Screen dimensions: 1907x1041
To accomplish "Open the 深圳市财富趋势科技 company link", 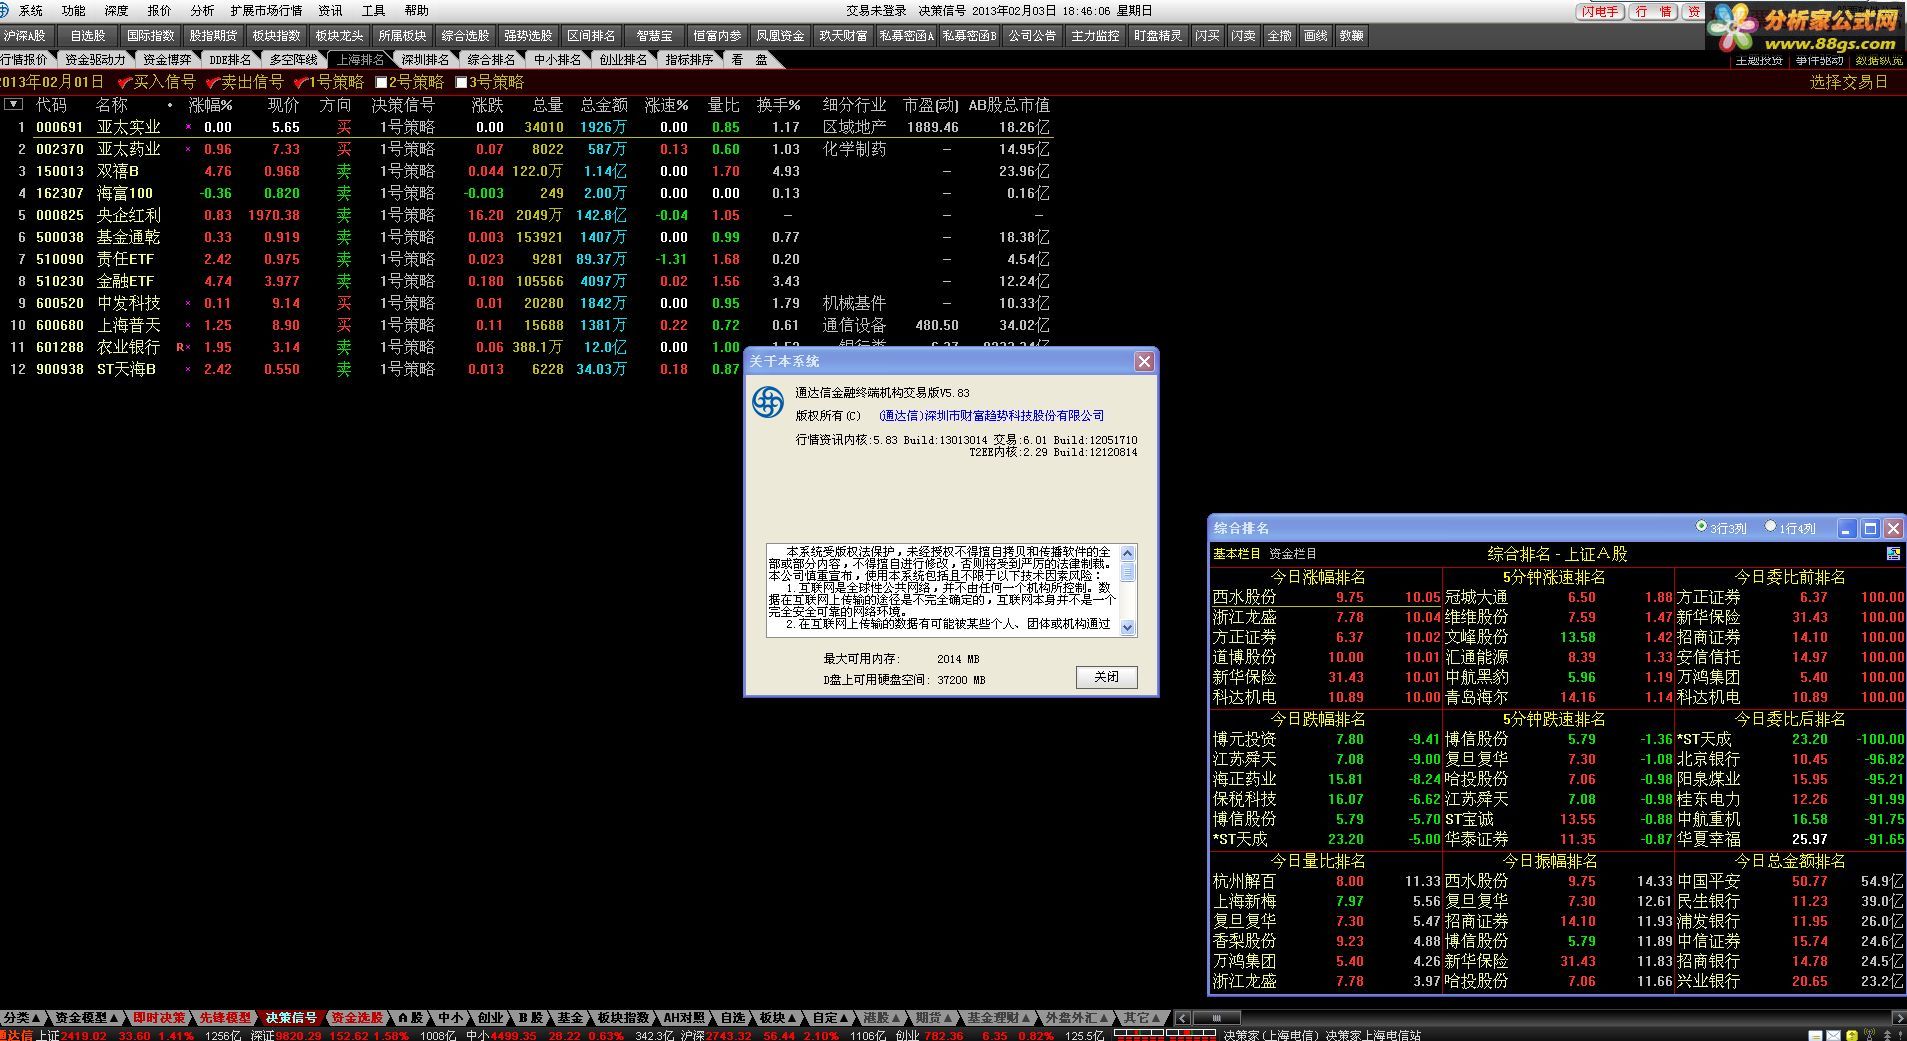I will pos(992,416).
